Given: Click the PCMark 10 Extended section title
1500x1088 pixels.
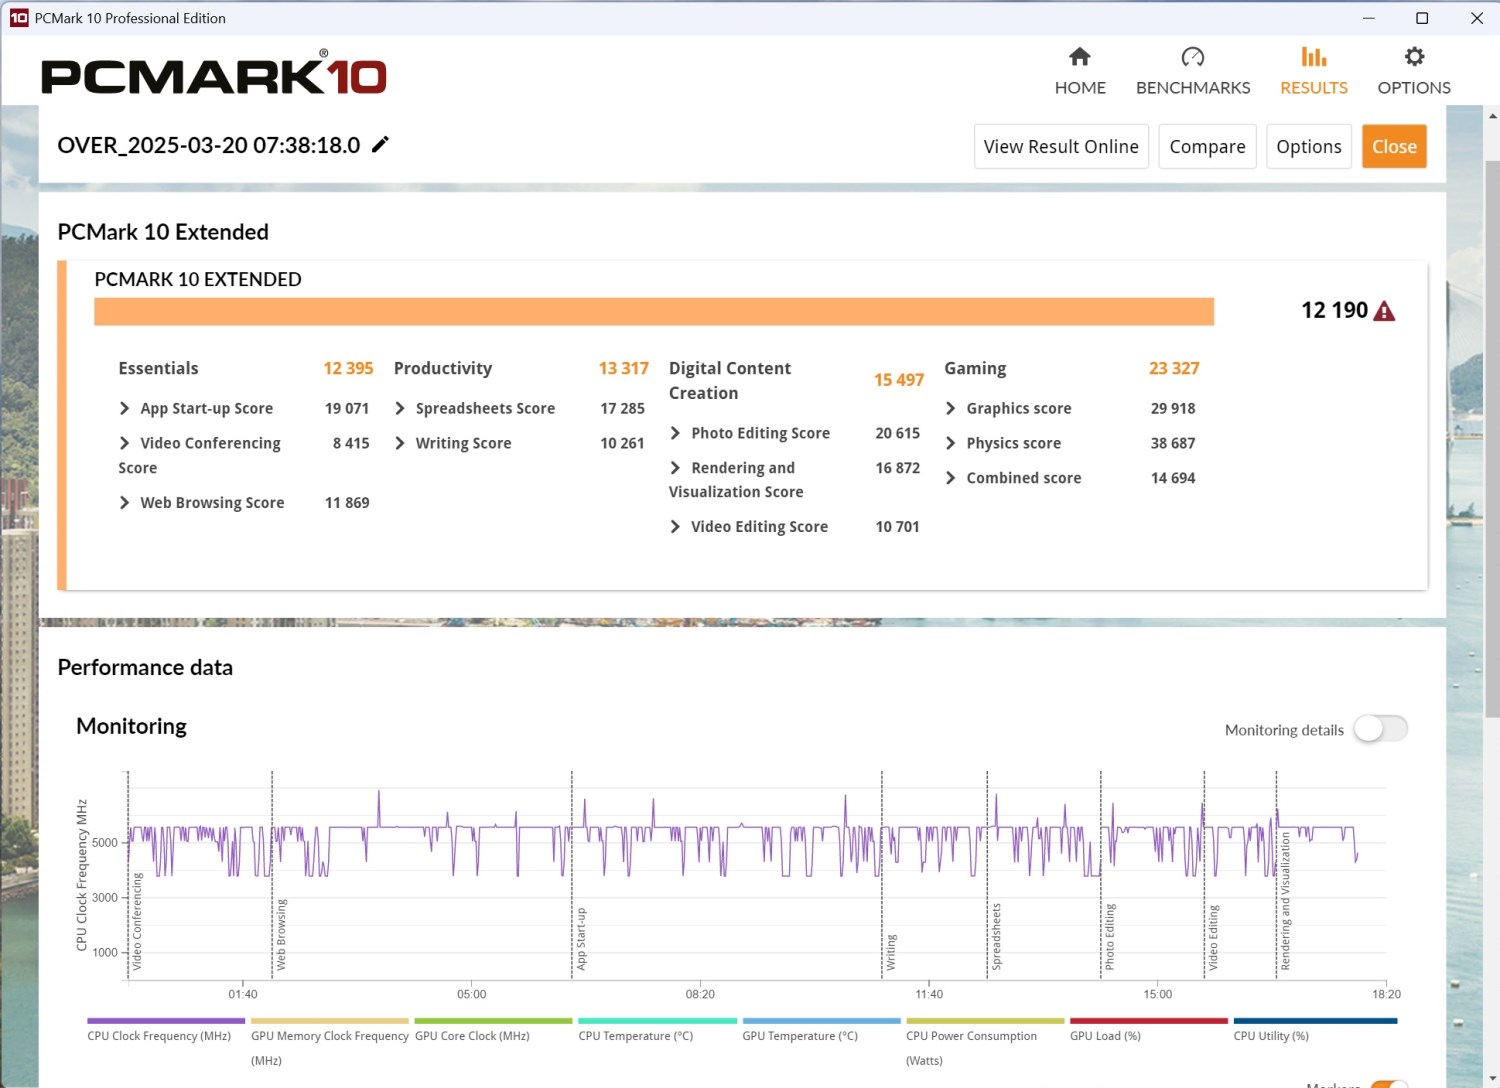Looking at the screenshot, I should tap(163, 232).
